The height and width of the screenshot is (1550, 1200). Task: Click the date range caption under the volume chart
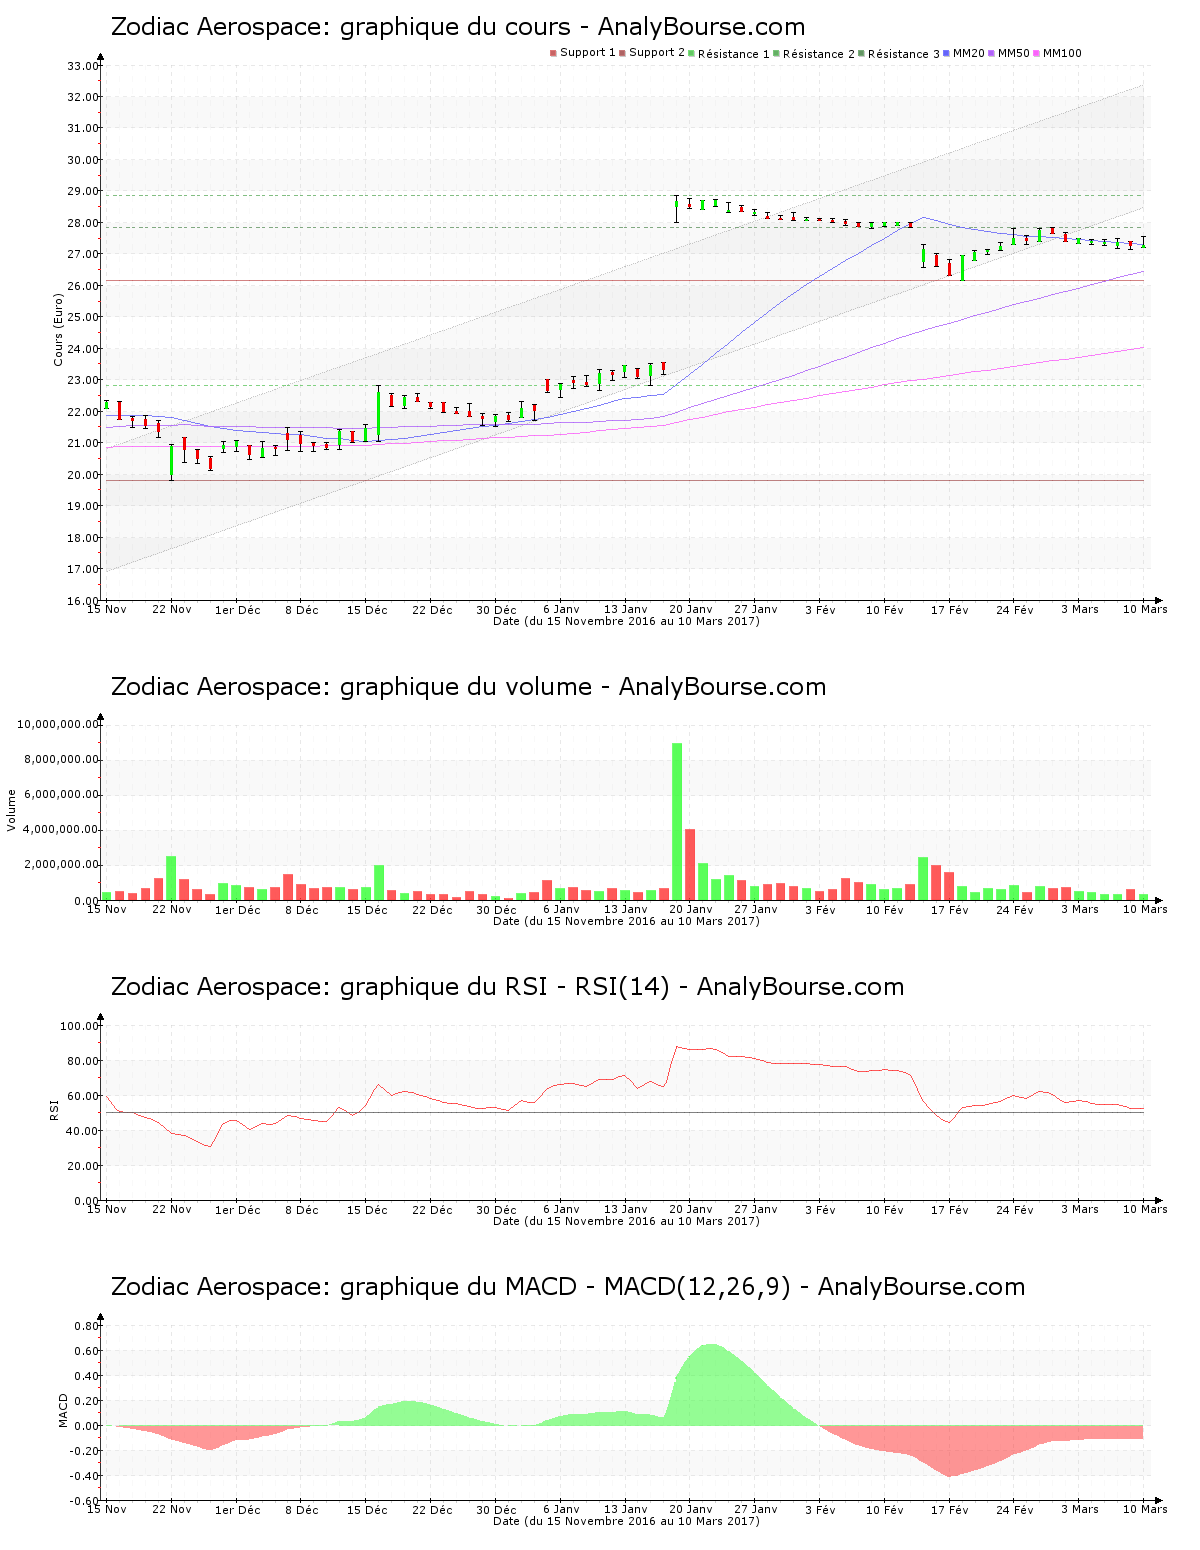[627, 921]
